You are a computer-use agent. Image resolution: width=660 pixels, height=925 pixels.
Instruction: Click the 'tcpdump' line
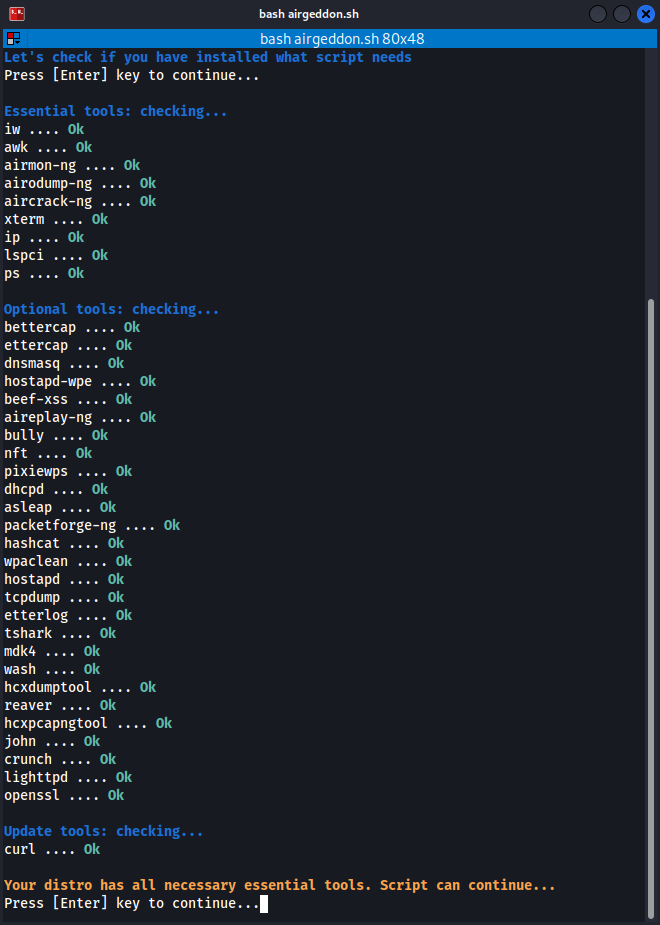coord(64,597)
